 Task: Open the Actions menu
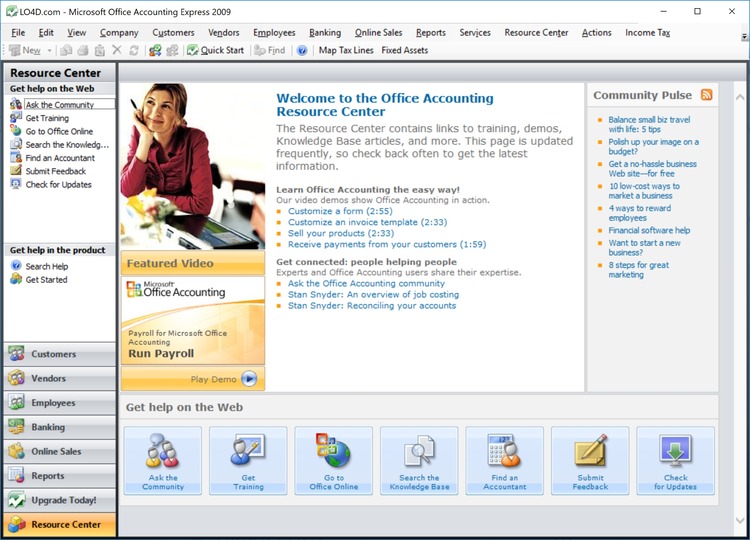pyautogui.click(x=596, y=33)
